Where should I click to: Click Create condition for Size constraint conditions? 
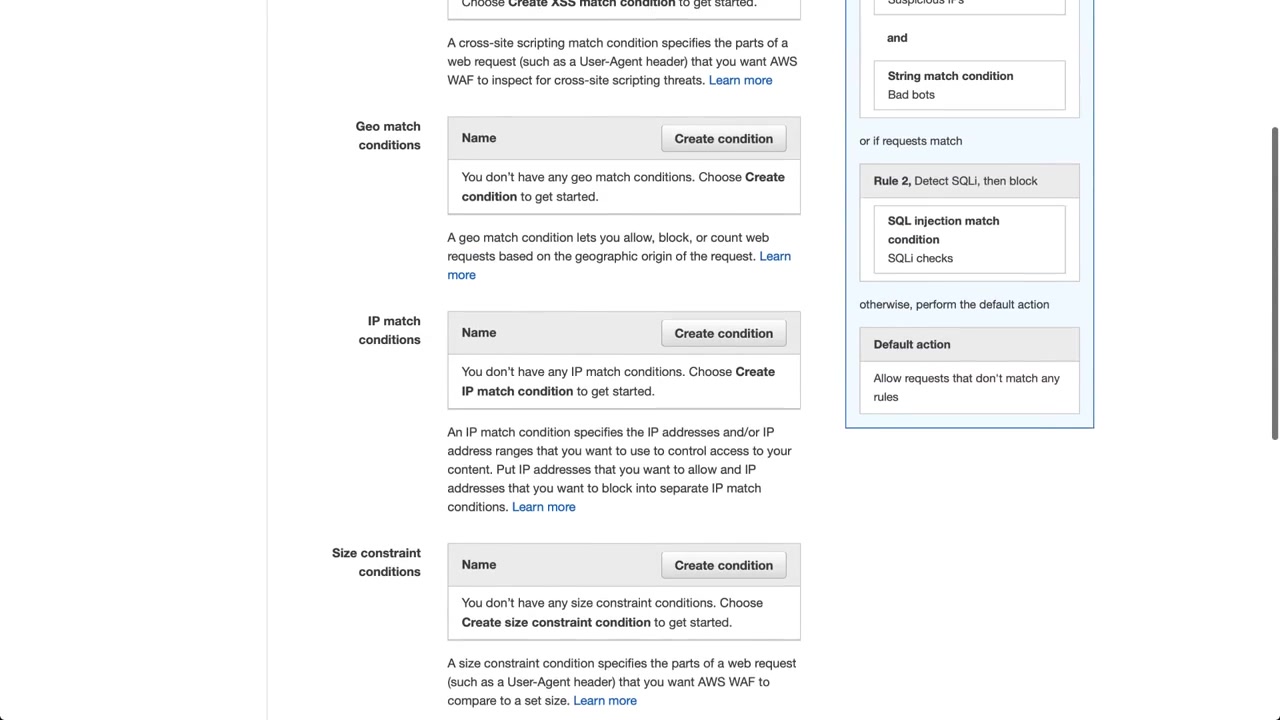(x=723, y=566)
